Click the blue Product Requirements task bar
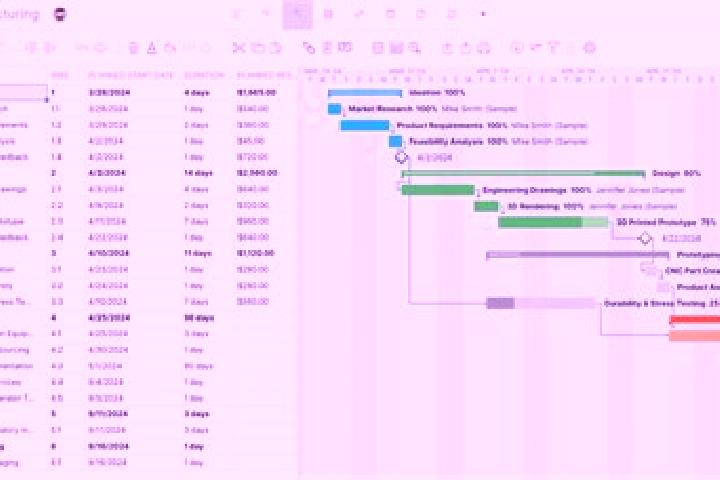This screenshot has height=480, width=720. 365,125
